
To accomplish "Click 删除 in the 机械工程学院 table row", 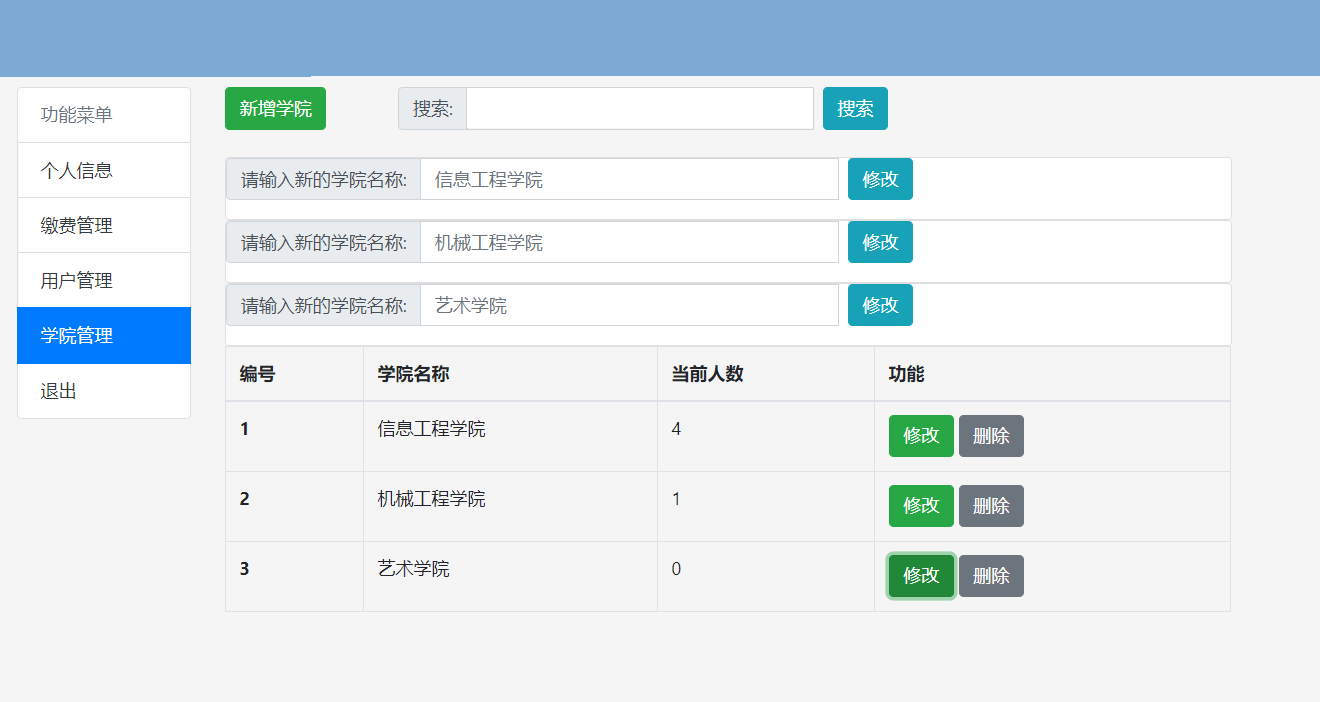I will (x=991, y=506).
